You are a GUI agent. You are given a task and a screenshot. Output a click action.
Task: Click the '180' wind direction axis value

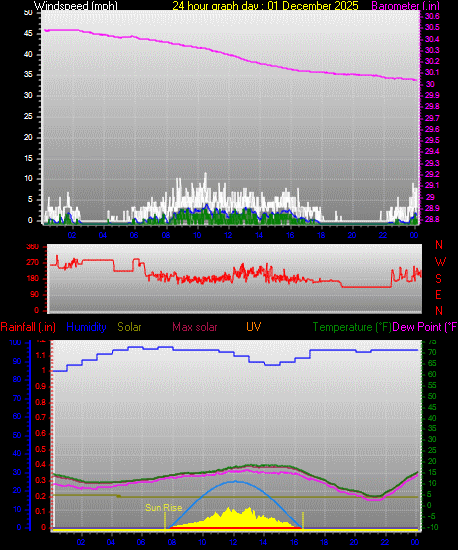coord(33,279)
